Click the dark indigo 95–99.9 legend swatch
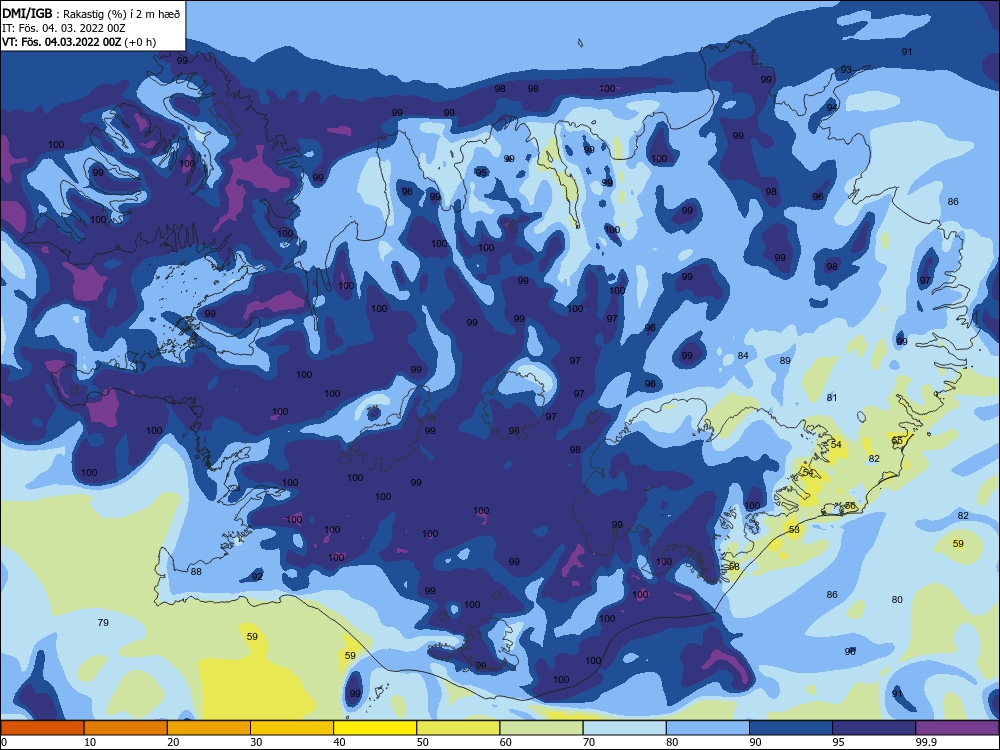 [874, 728]
